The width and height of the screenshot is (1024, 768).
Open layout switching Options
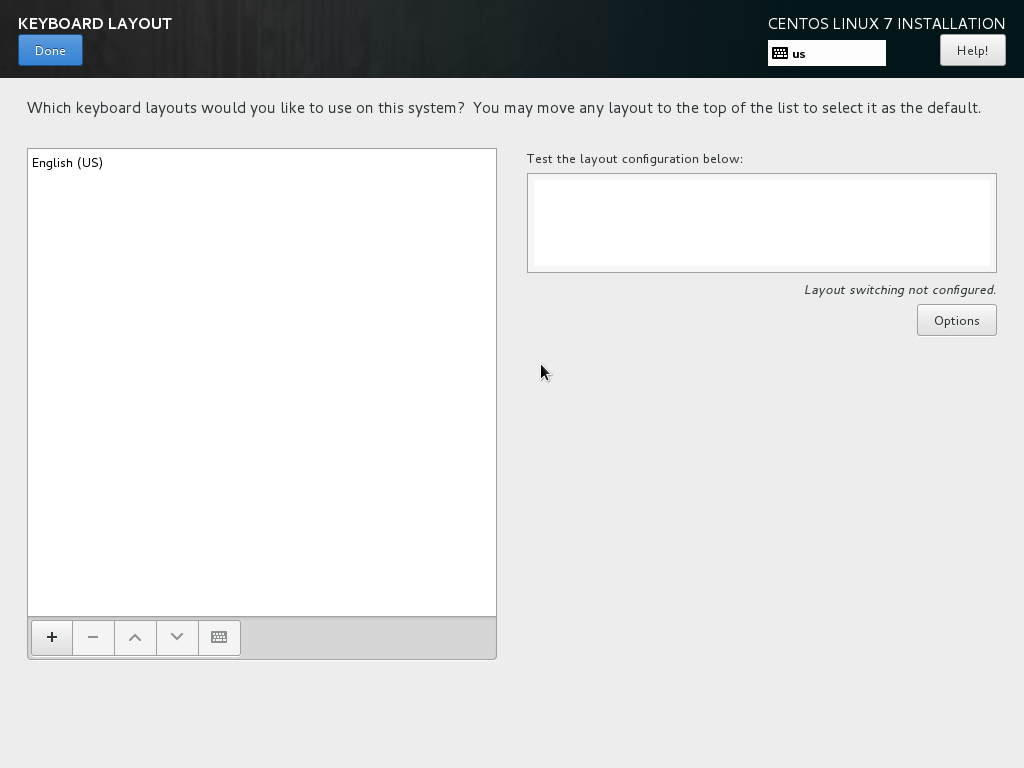[956, 320]
